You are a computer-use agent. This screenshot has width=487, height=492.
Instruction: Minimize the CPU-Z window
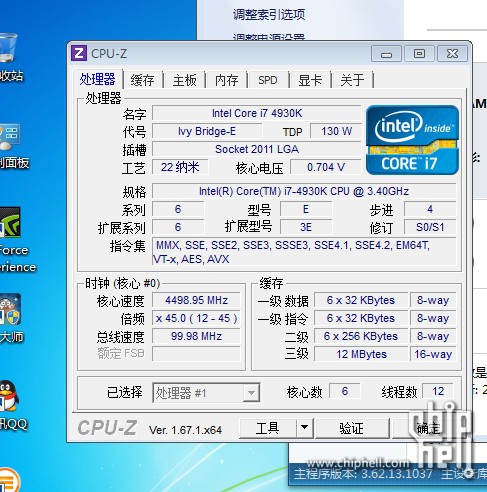click(x=386, y=54)
